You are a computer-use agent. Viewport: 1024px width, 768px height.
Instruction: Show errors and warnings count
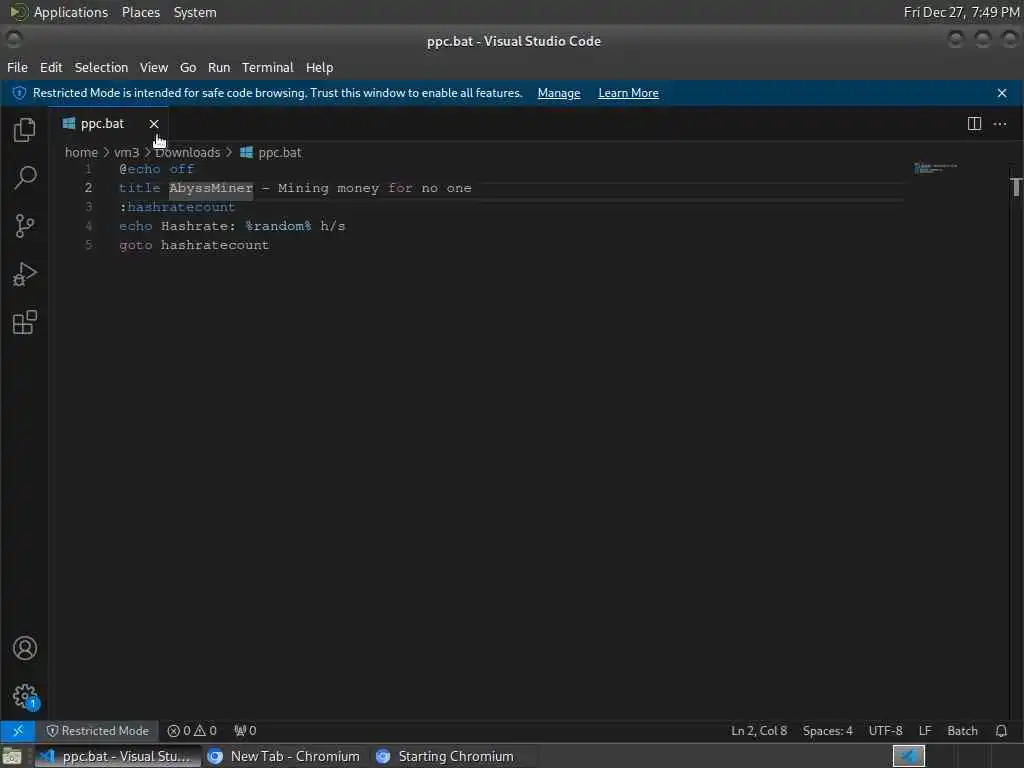pyautogui.click(x=192, y=731)
